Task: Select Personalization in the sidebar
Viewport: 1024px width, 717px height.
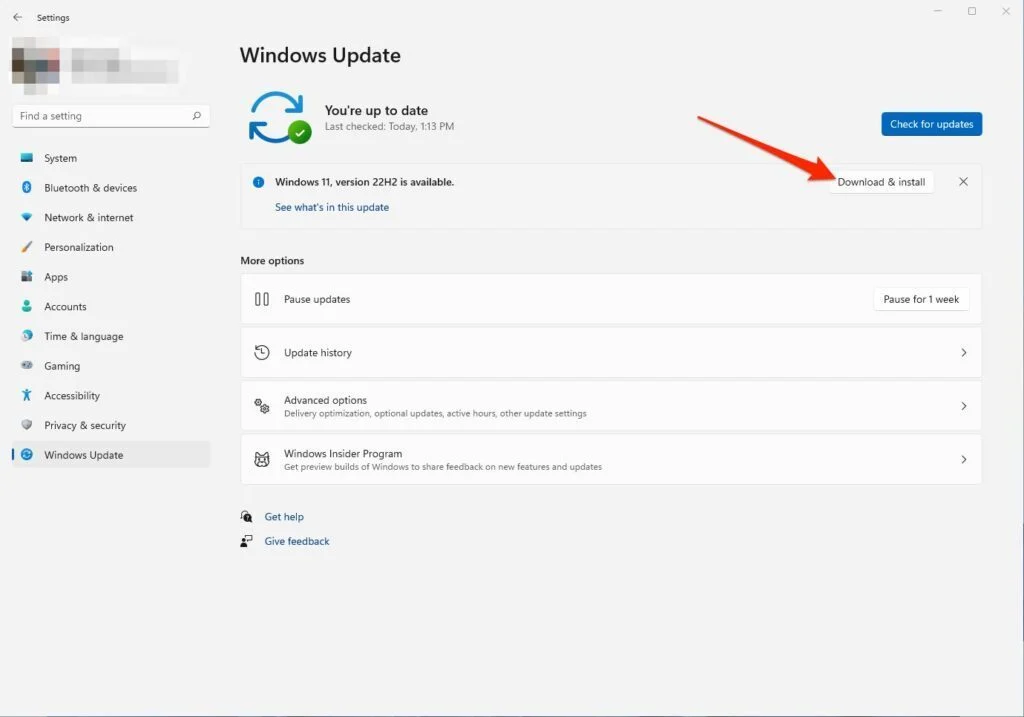Action: pos(111,247)
